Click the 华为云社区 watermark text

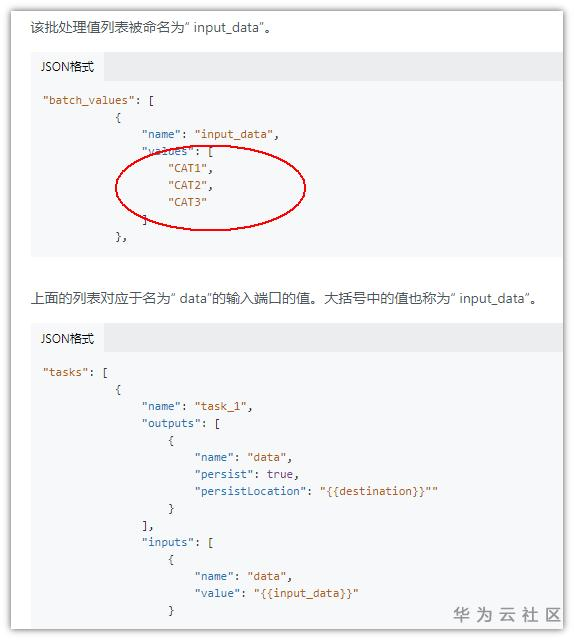(507, 615)
